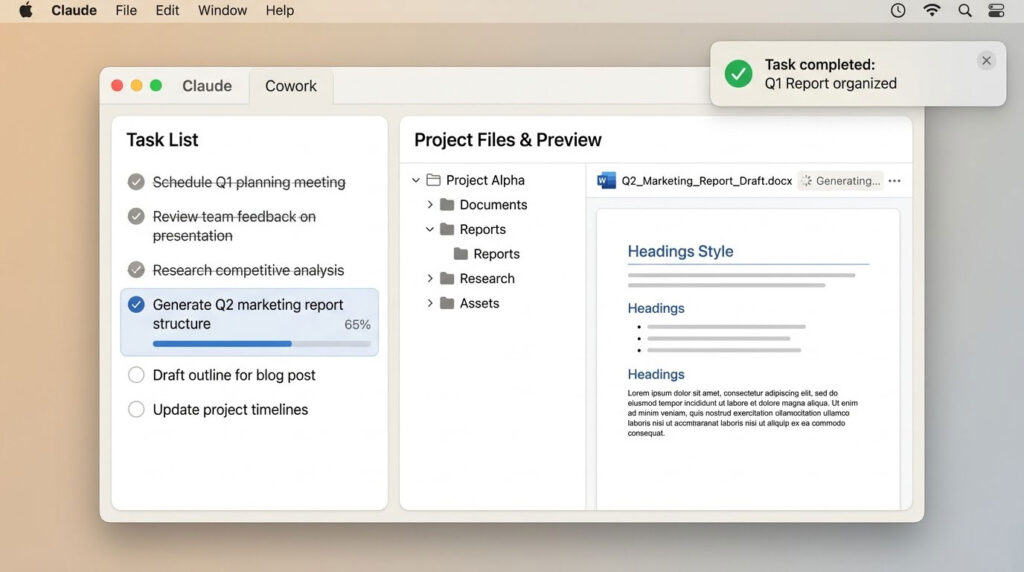The width and height of the screenshot is (1024, 572).
Task: Click the Headings Style title in preview
Action: (680, 251)
